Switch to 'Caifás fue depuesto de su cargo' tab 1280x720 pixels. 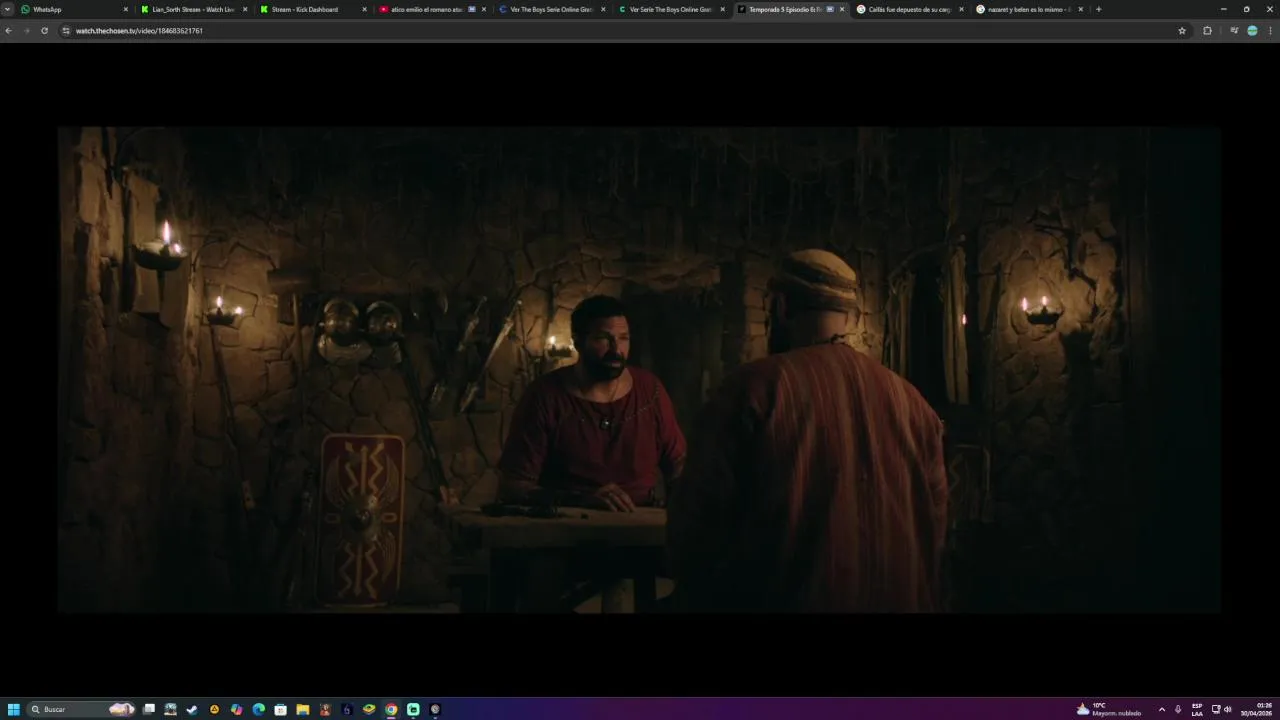[909, 9]
